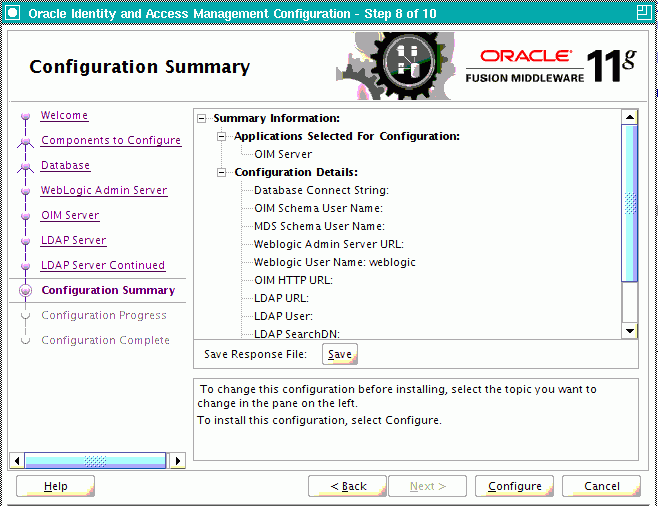Select the OIM HTTP URL row
658x506 pixels.
293,281
